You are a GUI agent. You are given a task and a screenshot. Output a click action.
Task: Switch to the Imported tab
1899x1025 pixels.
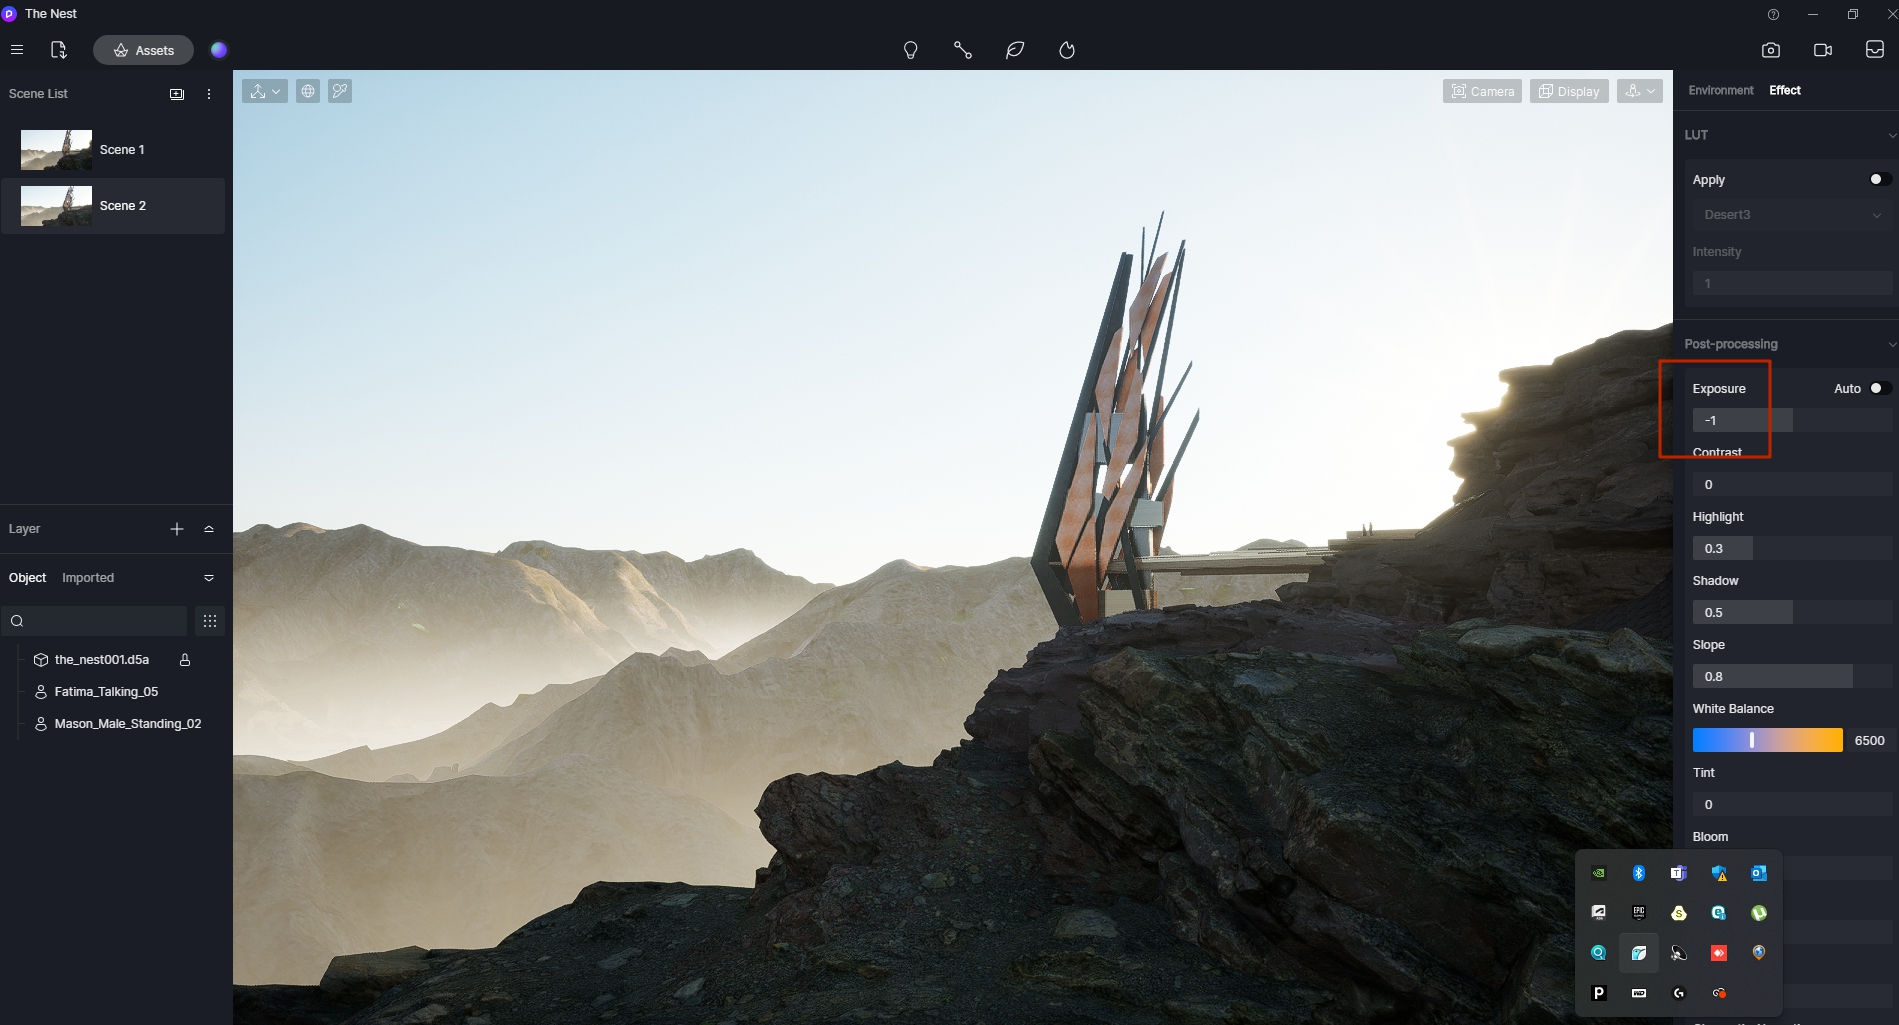click(x=88, y=578)
